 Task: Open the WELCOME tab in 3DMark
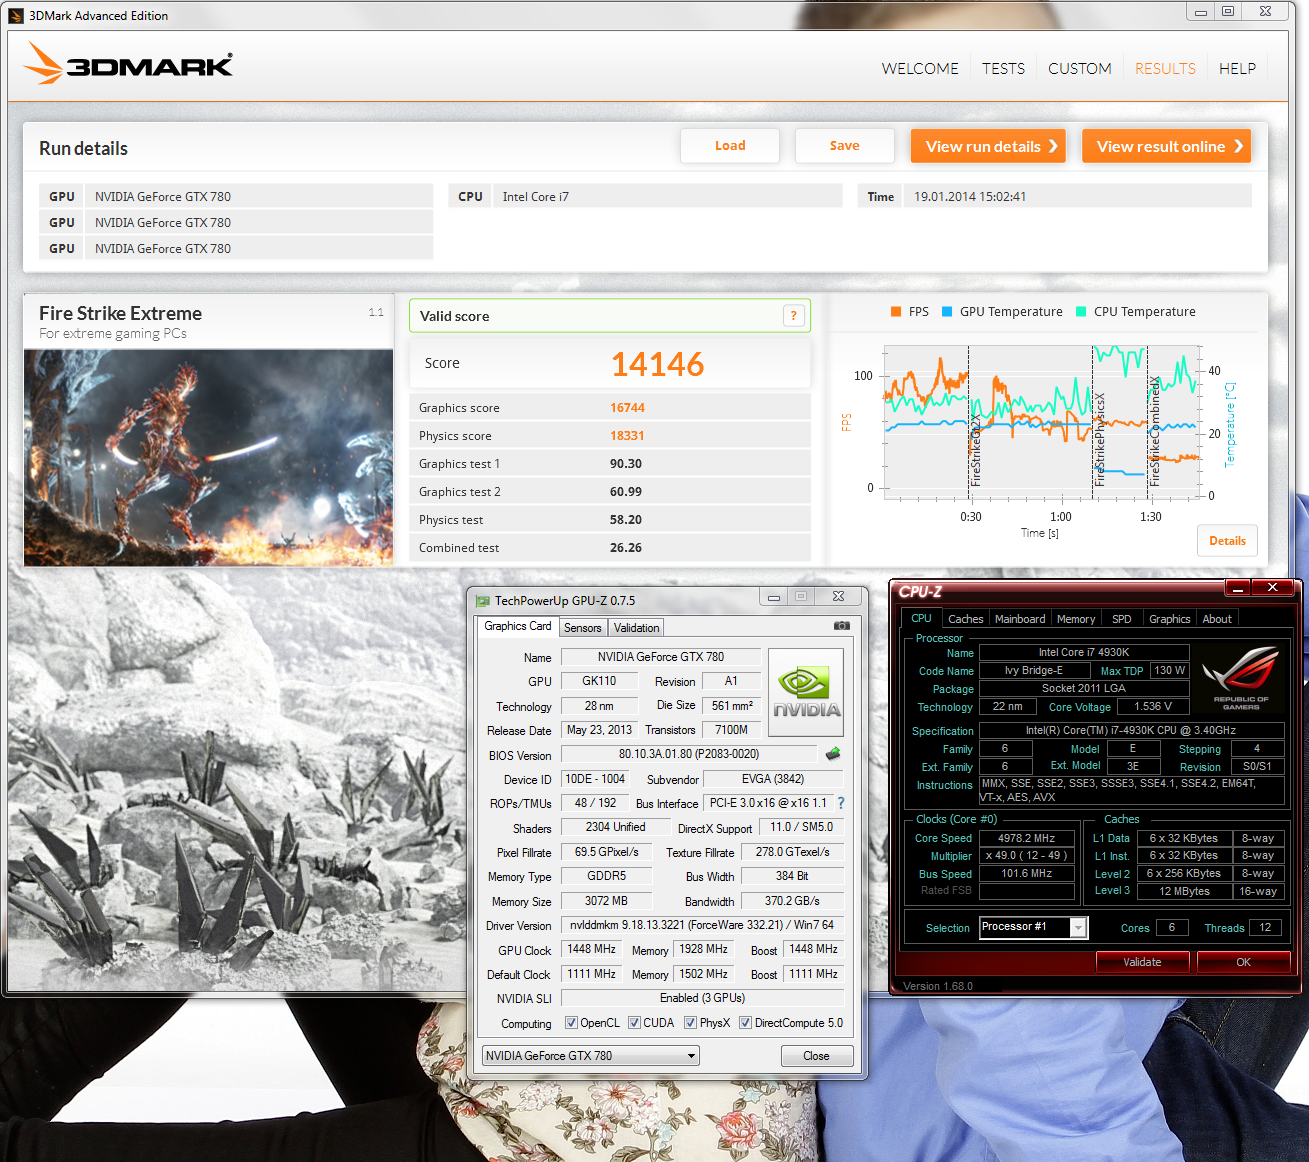[x=920, y=68]
